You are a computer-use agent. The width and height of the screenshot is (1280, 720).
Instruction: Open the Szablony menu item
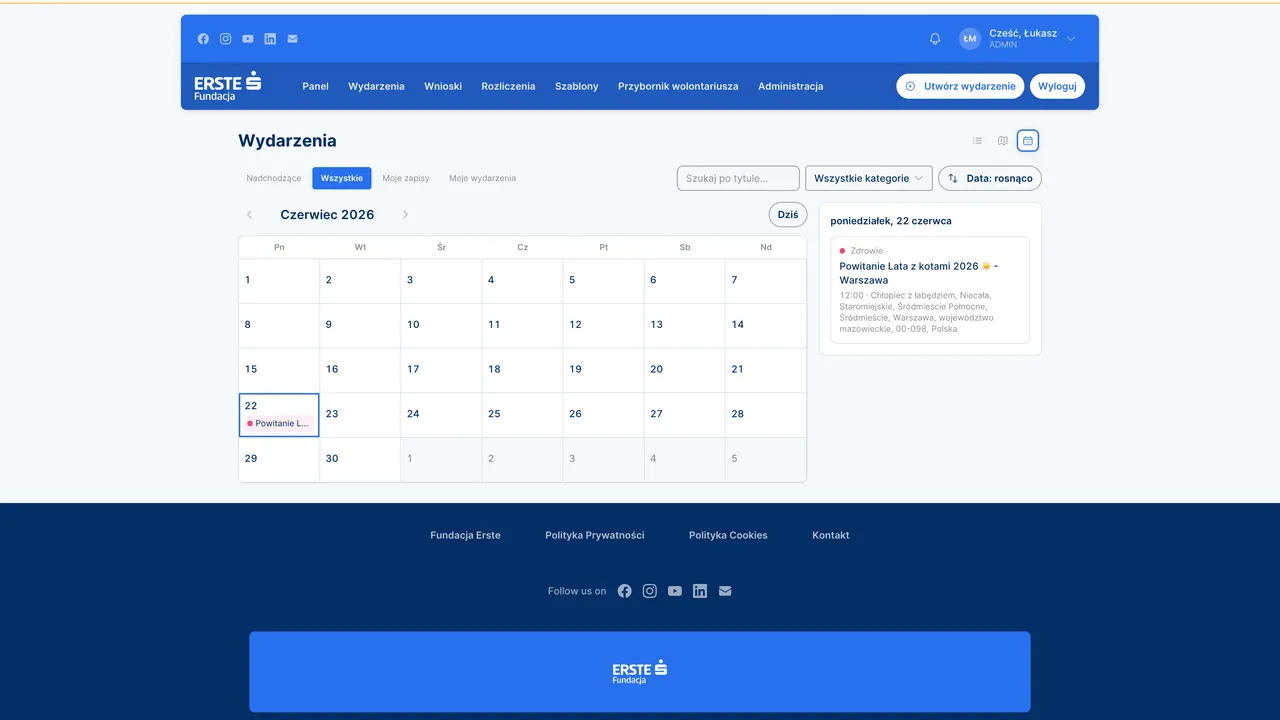(577, 86)
